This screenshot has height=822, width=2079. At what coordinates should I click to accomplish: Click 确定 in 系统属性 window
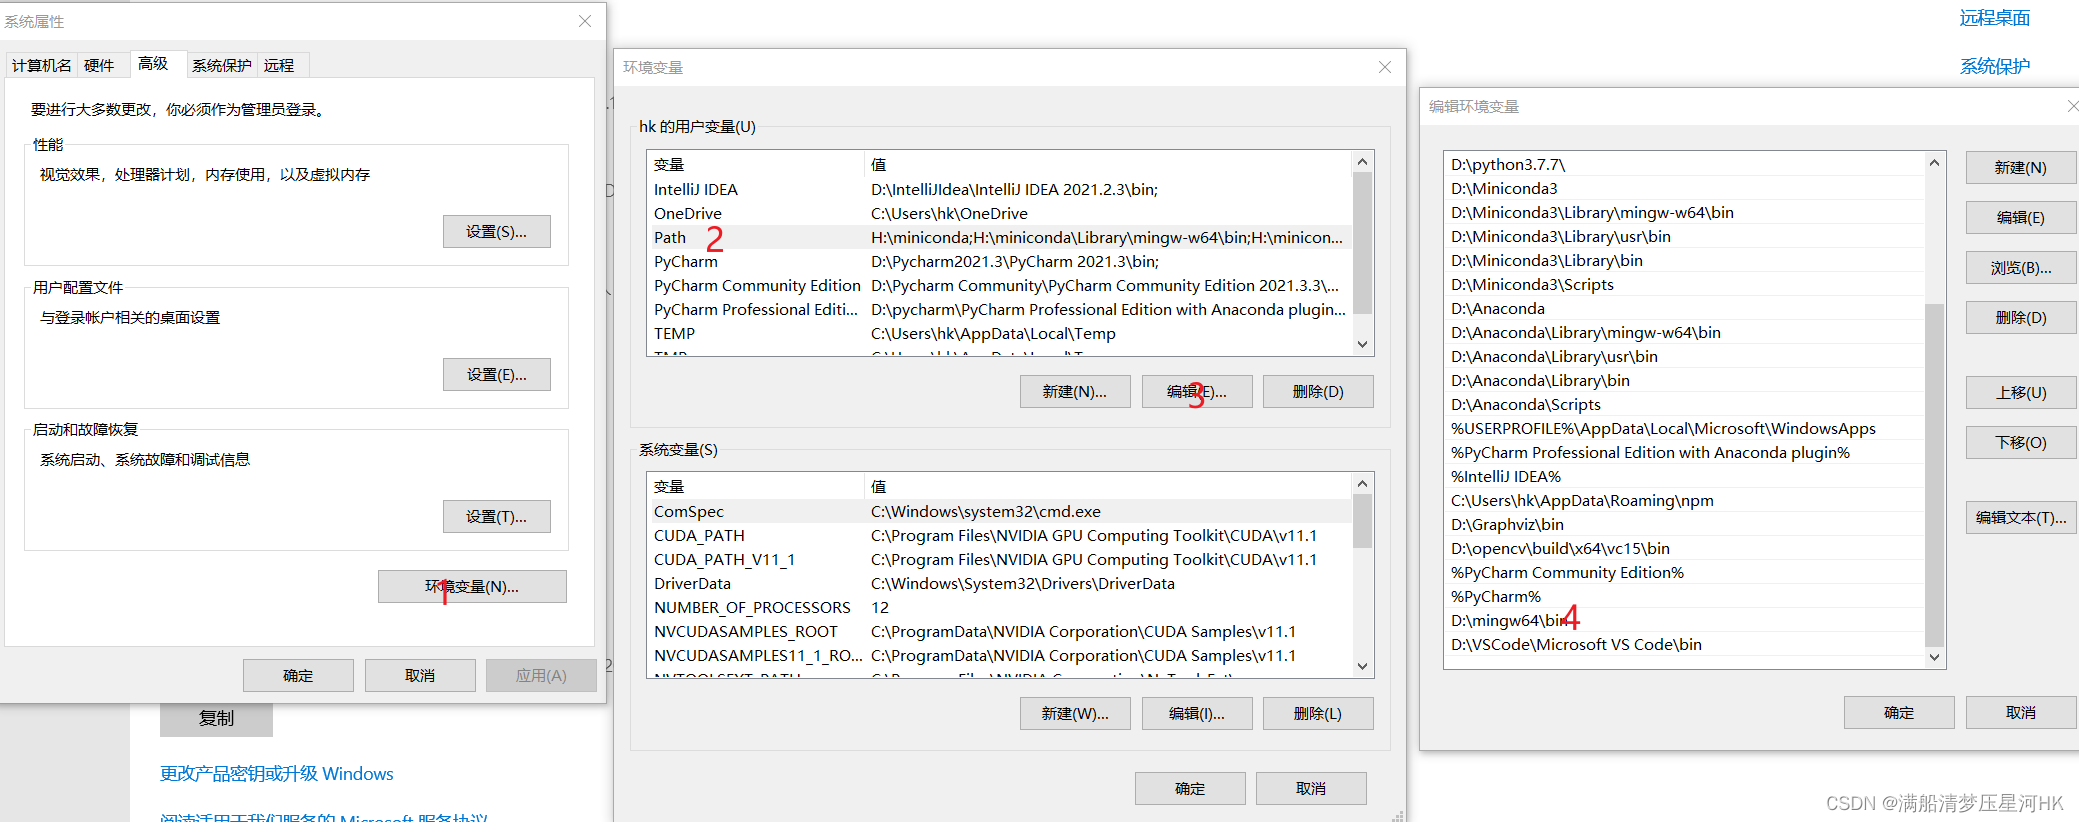click(298, 675)
